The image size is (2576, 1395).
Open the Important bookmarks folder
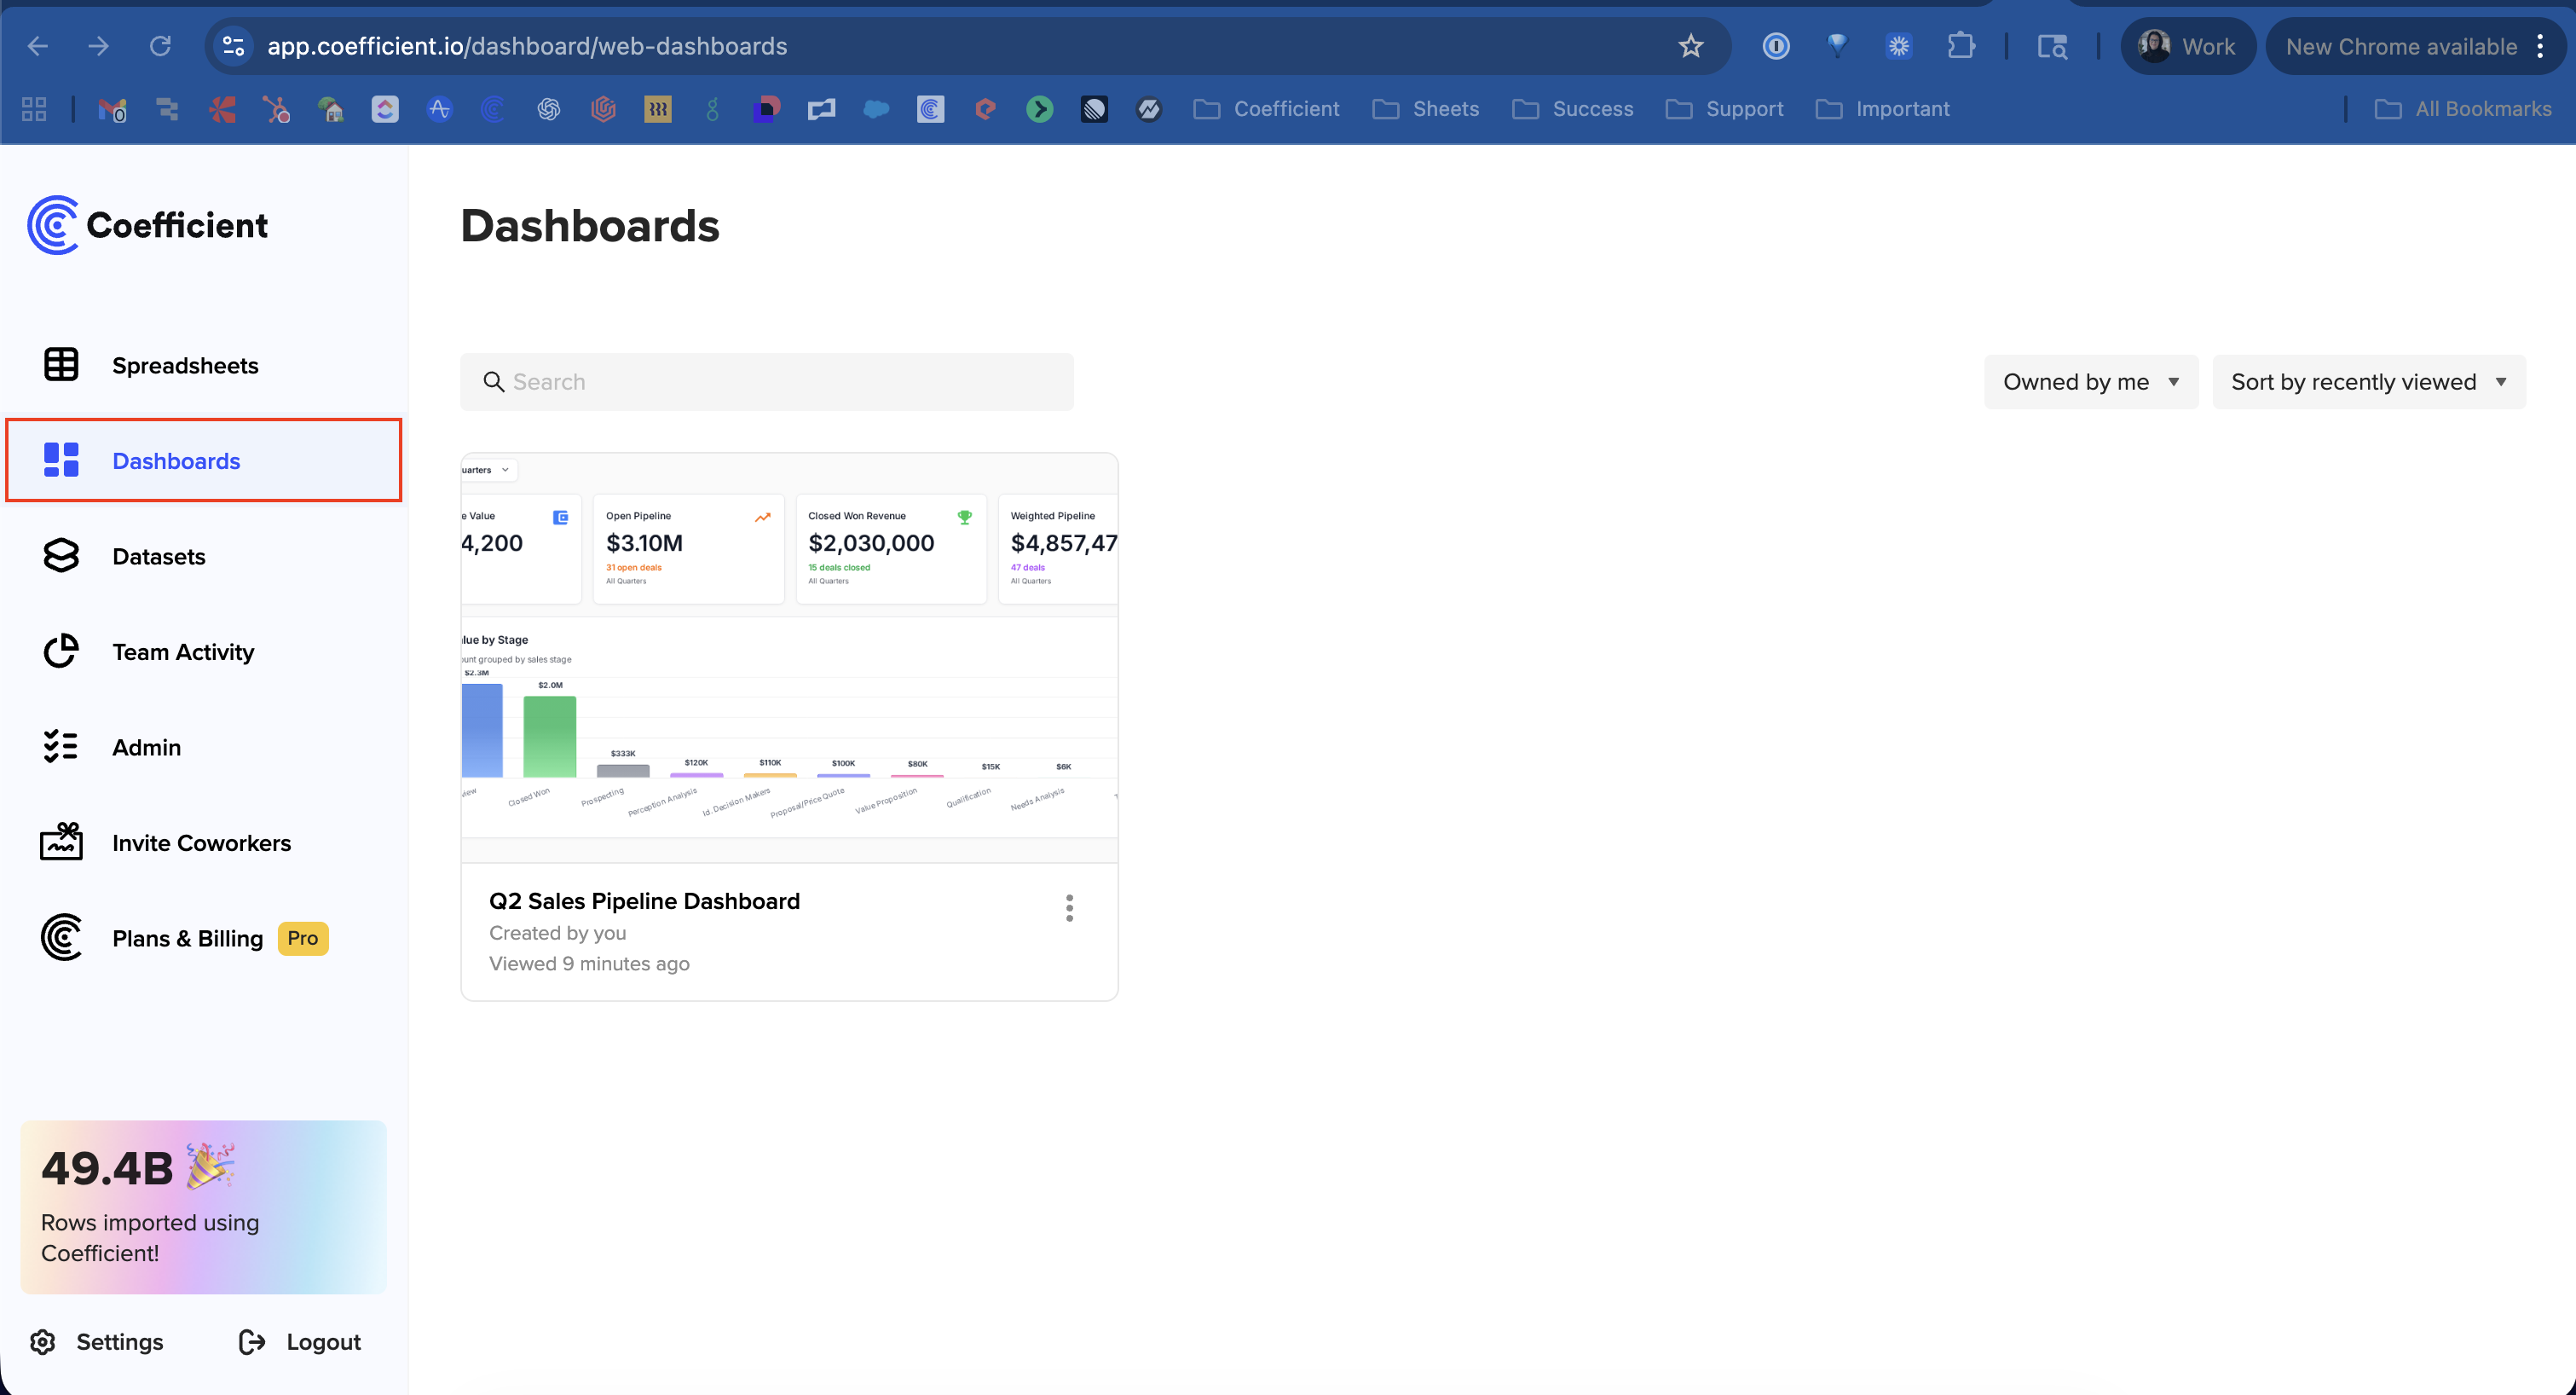1882,109
